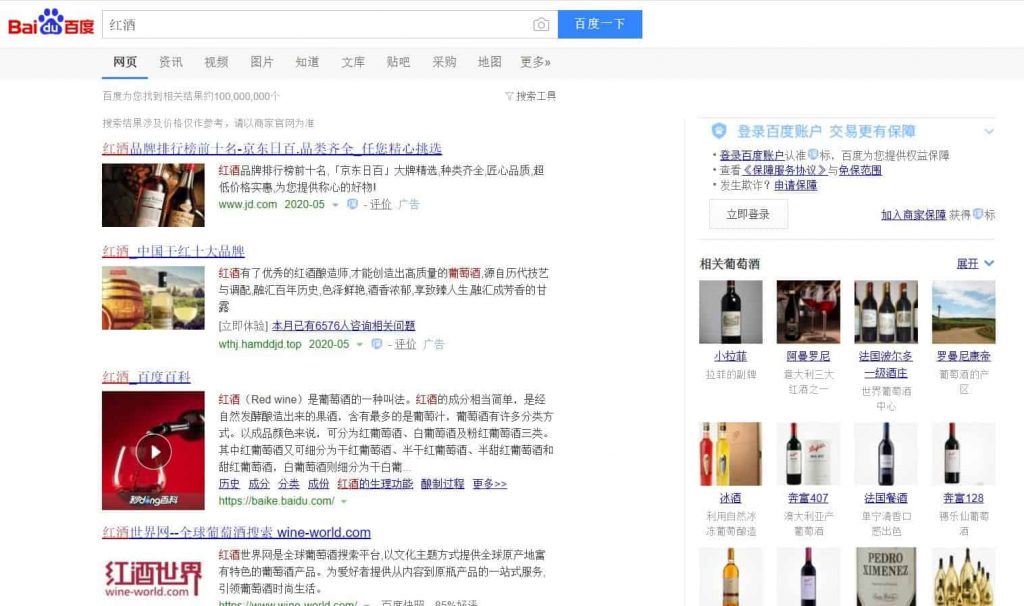Open the 分类 sublink of 百度百科
Viewport: 1024px width, 606px height.
click(x=289, y=484)
